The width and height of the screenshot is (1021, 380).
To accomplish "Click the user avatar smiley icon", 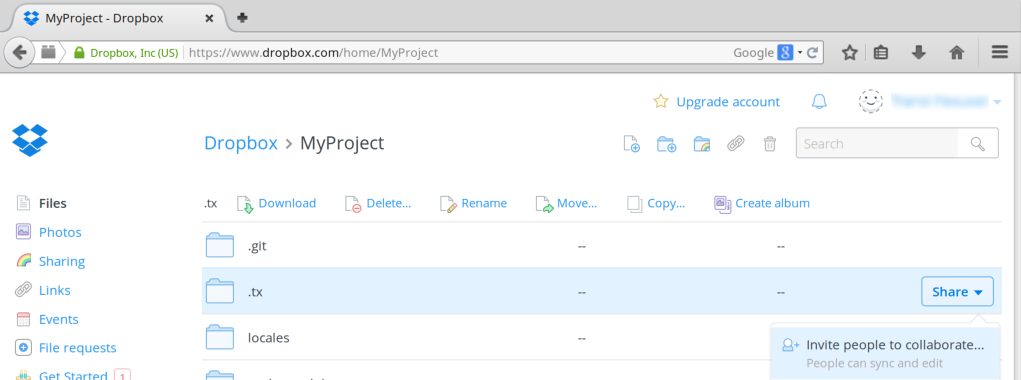I will pyautogui.click(x=871, y=102).
